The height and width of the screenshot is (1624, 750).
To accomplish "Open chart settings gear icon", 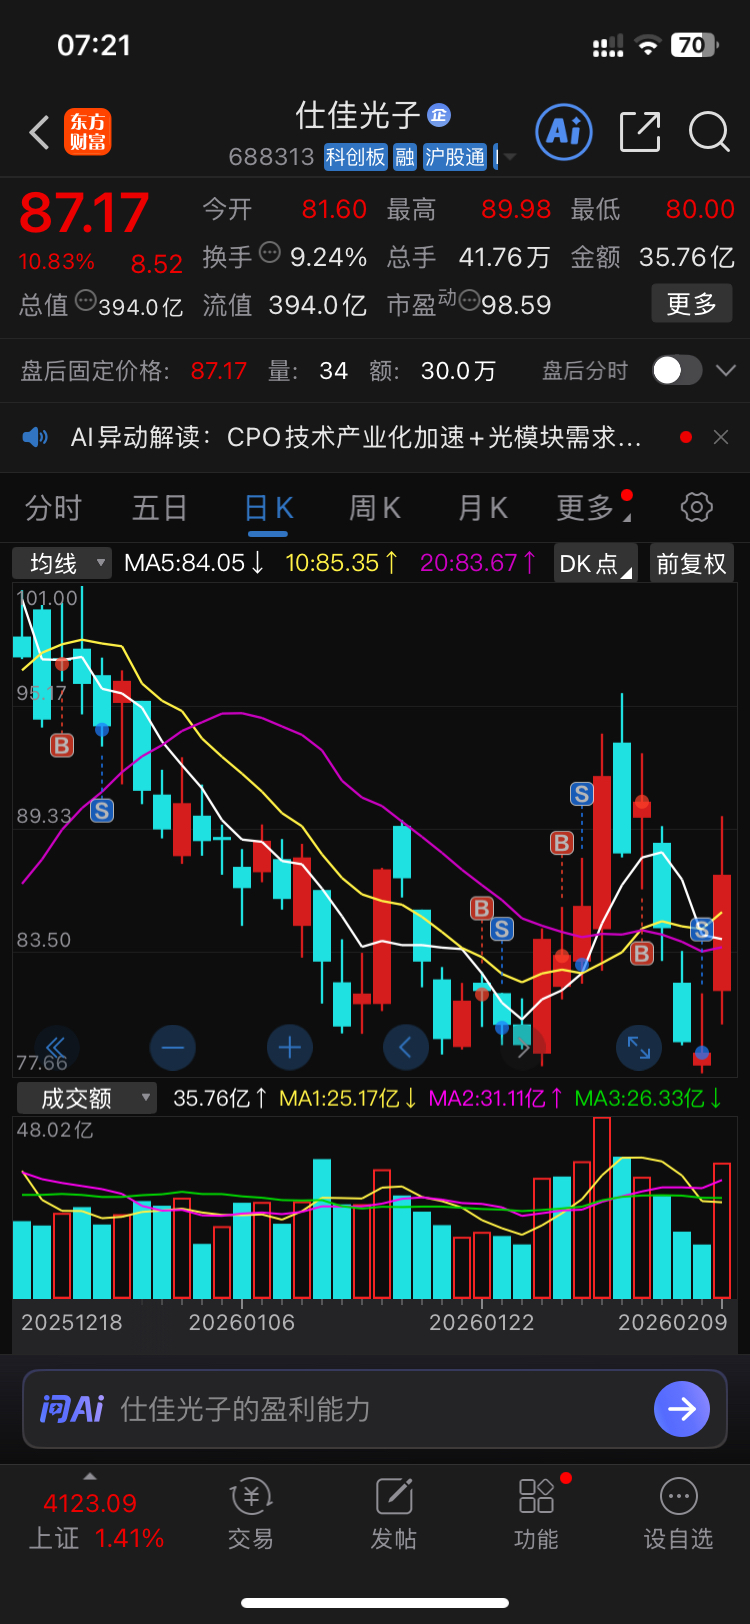I will tap(697, 507).
